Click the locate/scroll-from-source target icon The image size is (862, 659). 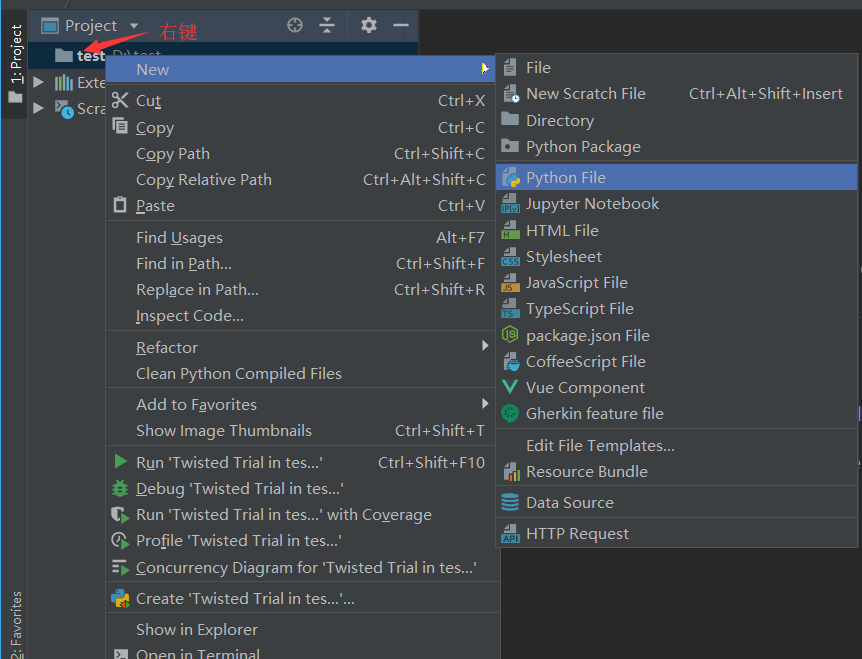point(295,25)
